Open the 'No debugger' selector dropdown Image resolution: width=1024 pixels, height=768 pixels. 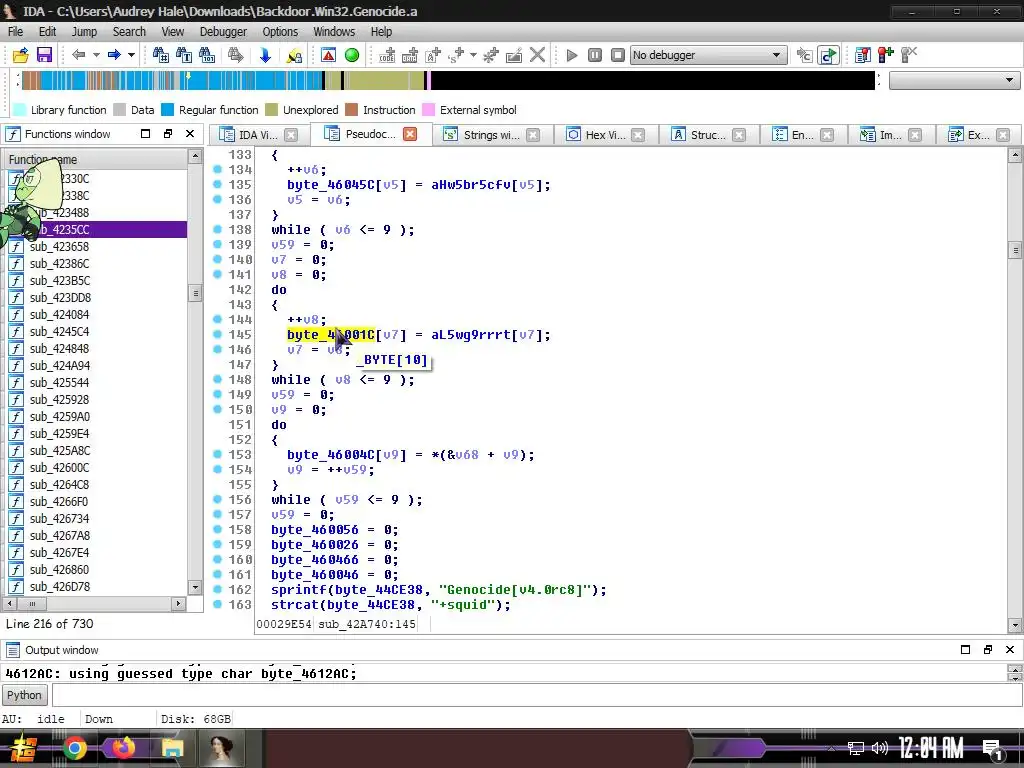pyautogui.click(x=708, y=55)
